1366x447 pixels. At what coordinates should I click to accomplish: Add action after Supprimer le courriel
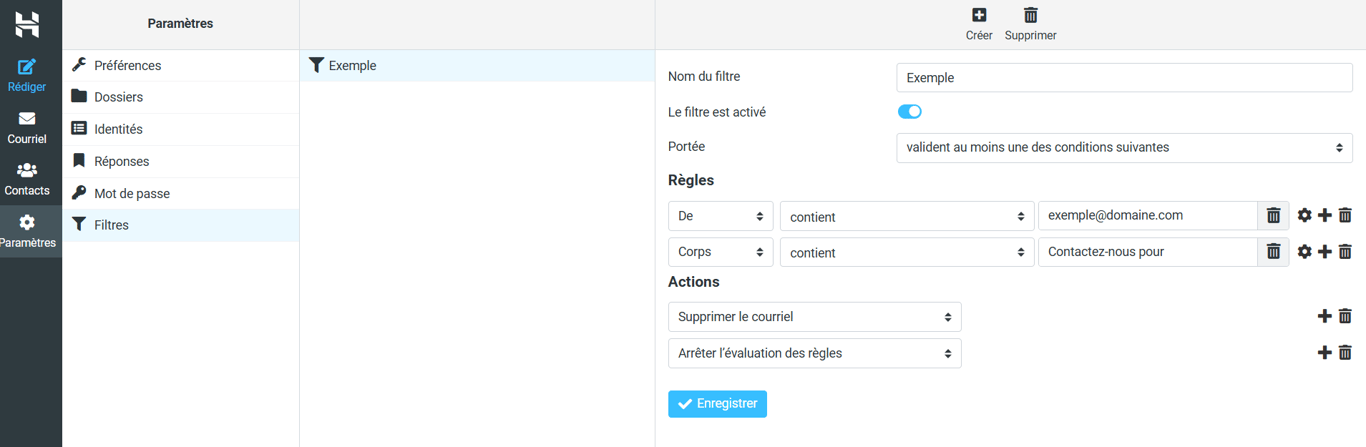click(1325, 317)
